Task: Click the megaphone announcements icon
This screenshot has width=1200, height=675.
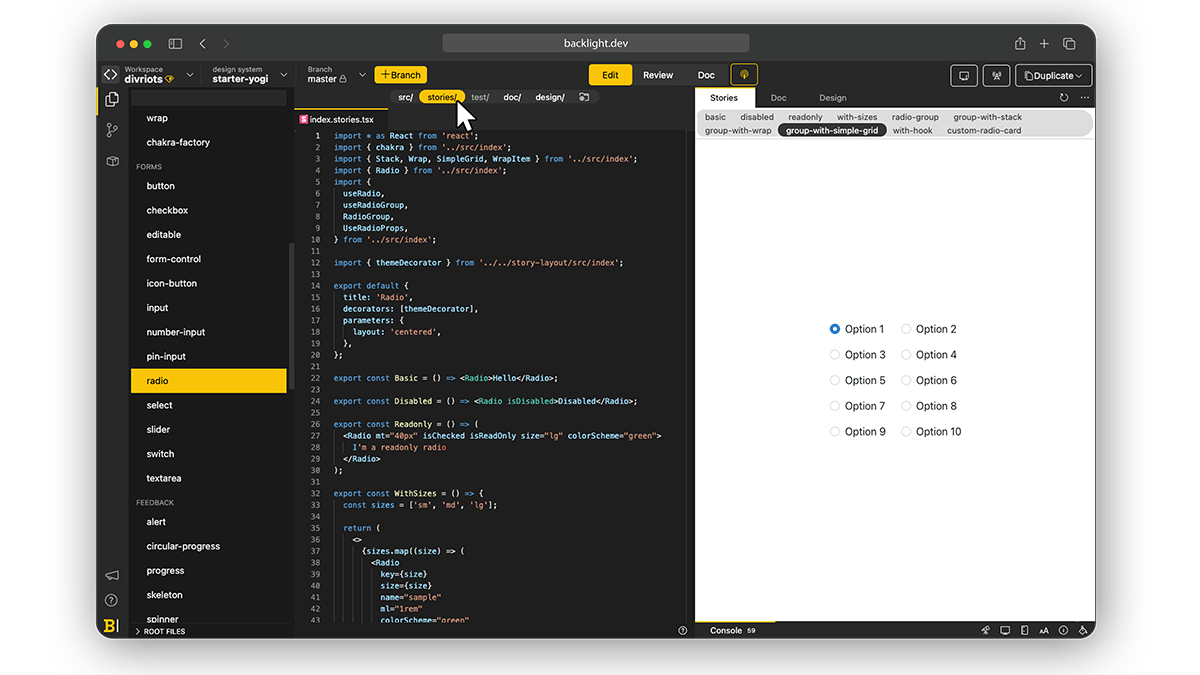Action: (111, 575)
